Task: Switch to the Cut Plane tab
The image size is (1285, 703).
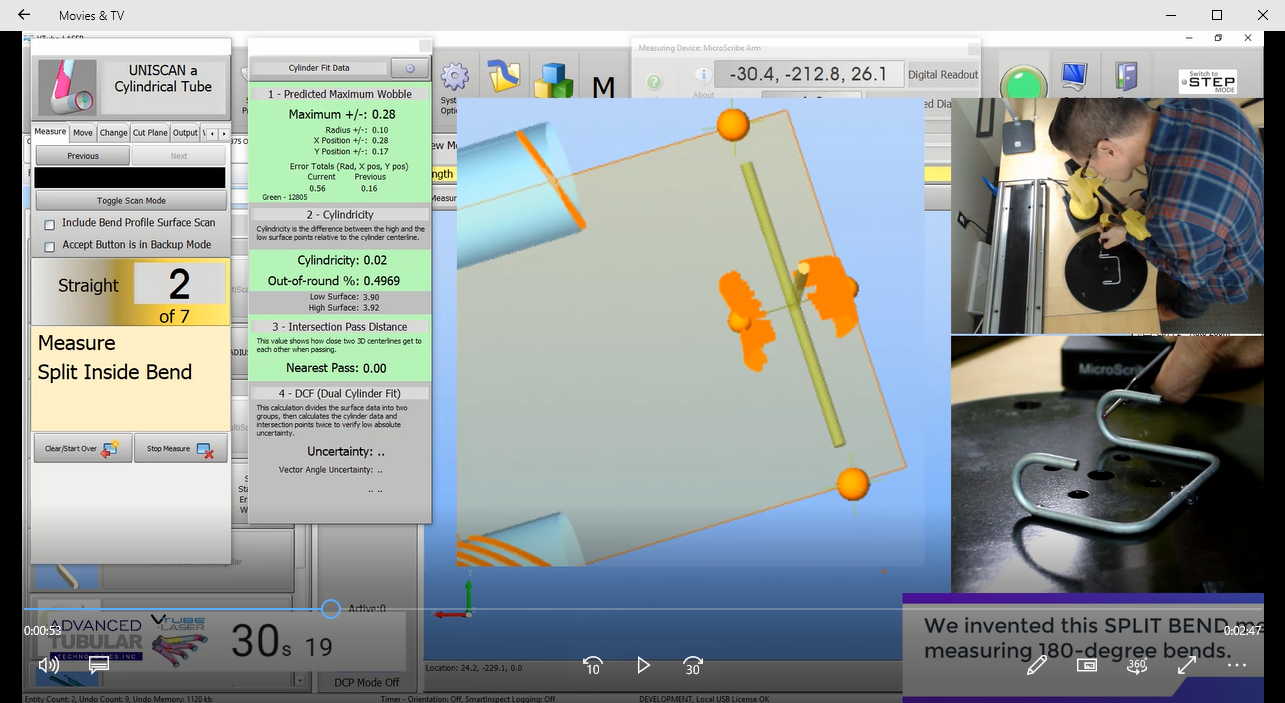Action: coord(150,133)
